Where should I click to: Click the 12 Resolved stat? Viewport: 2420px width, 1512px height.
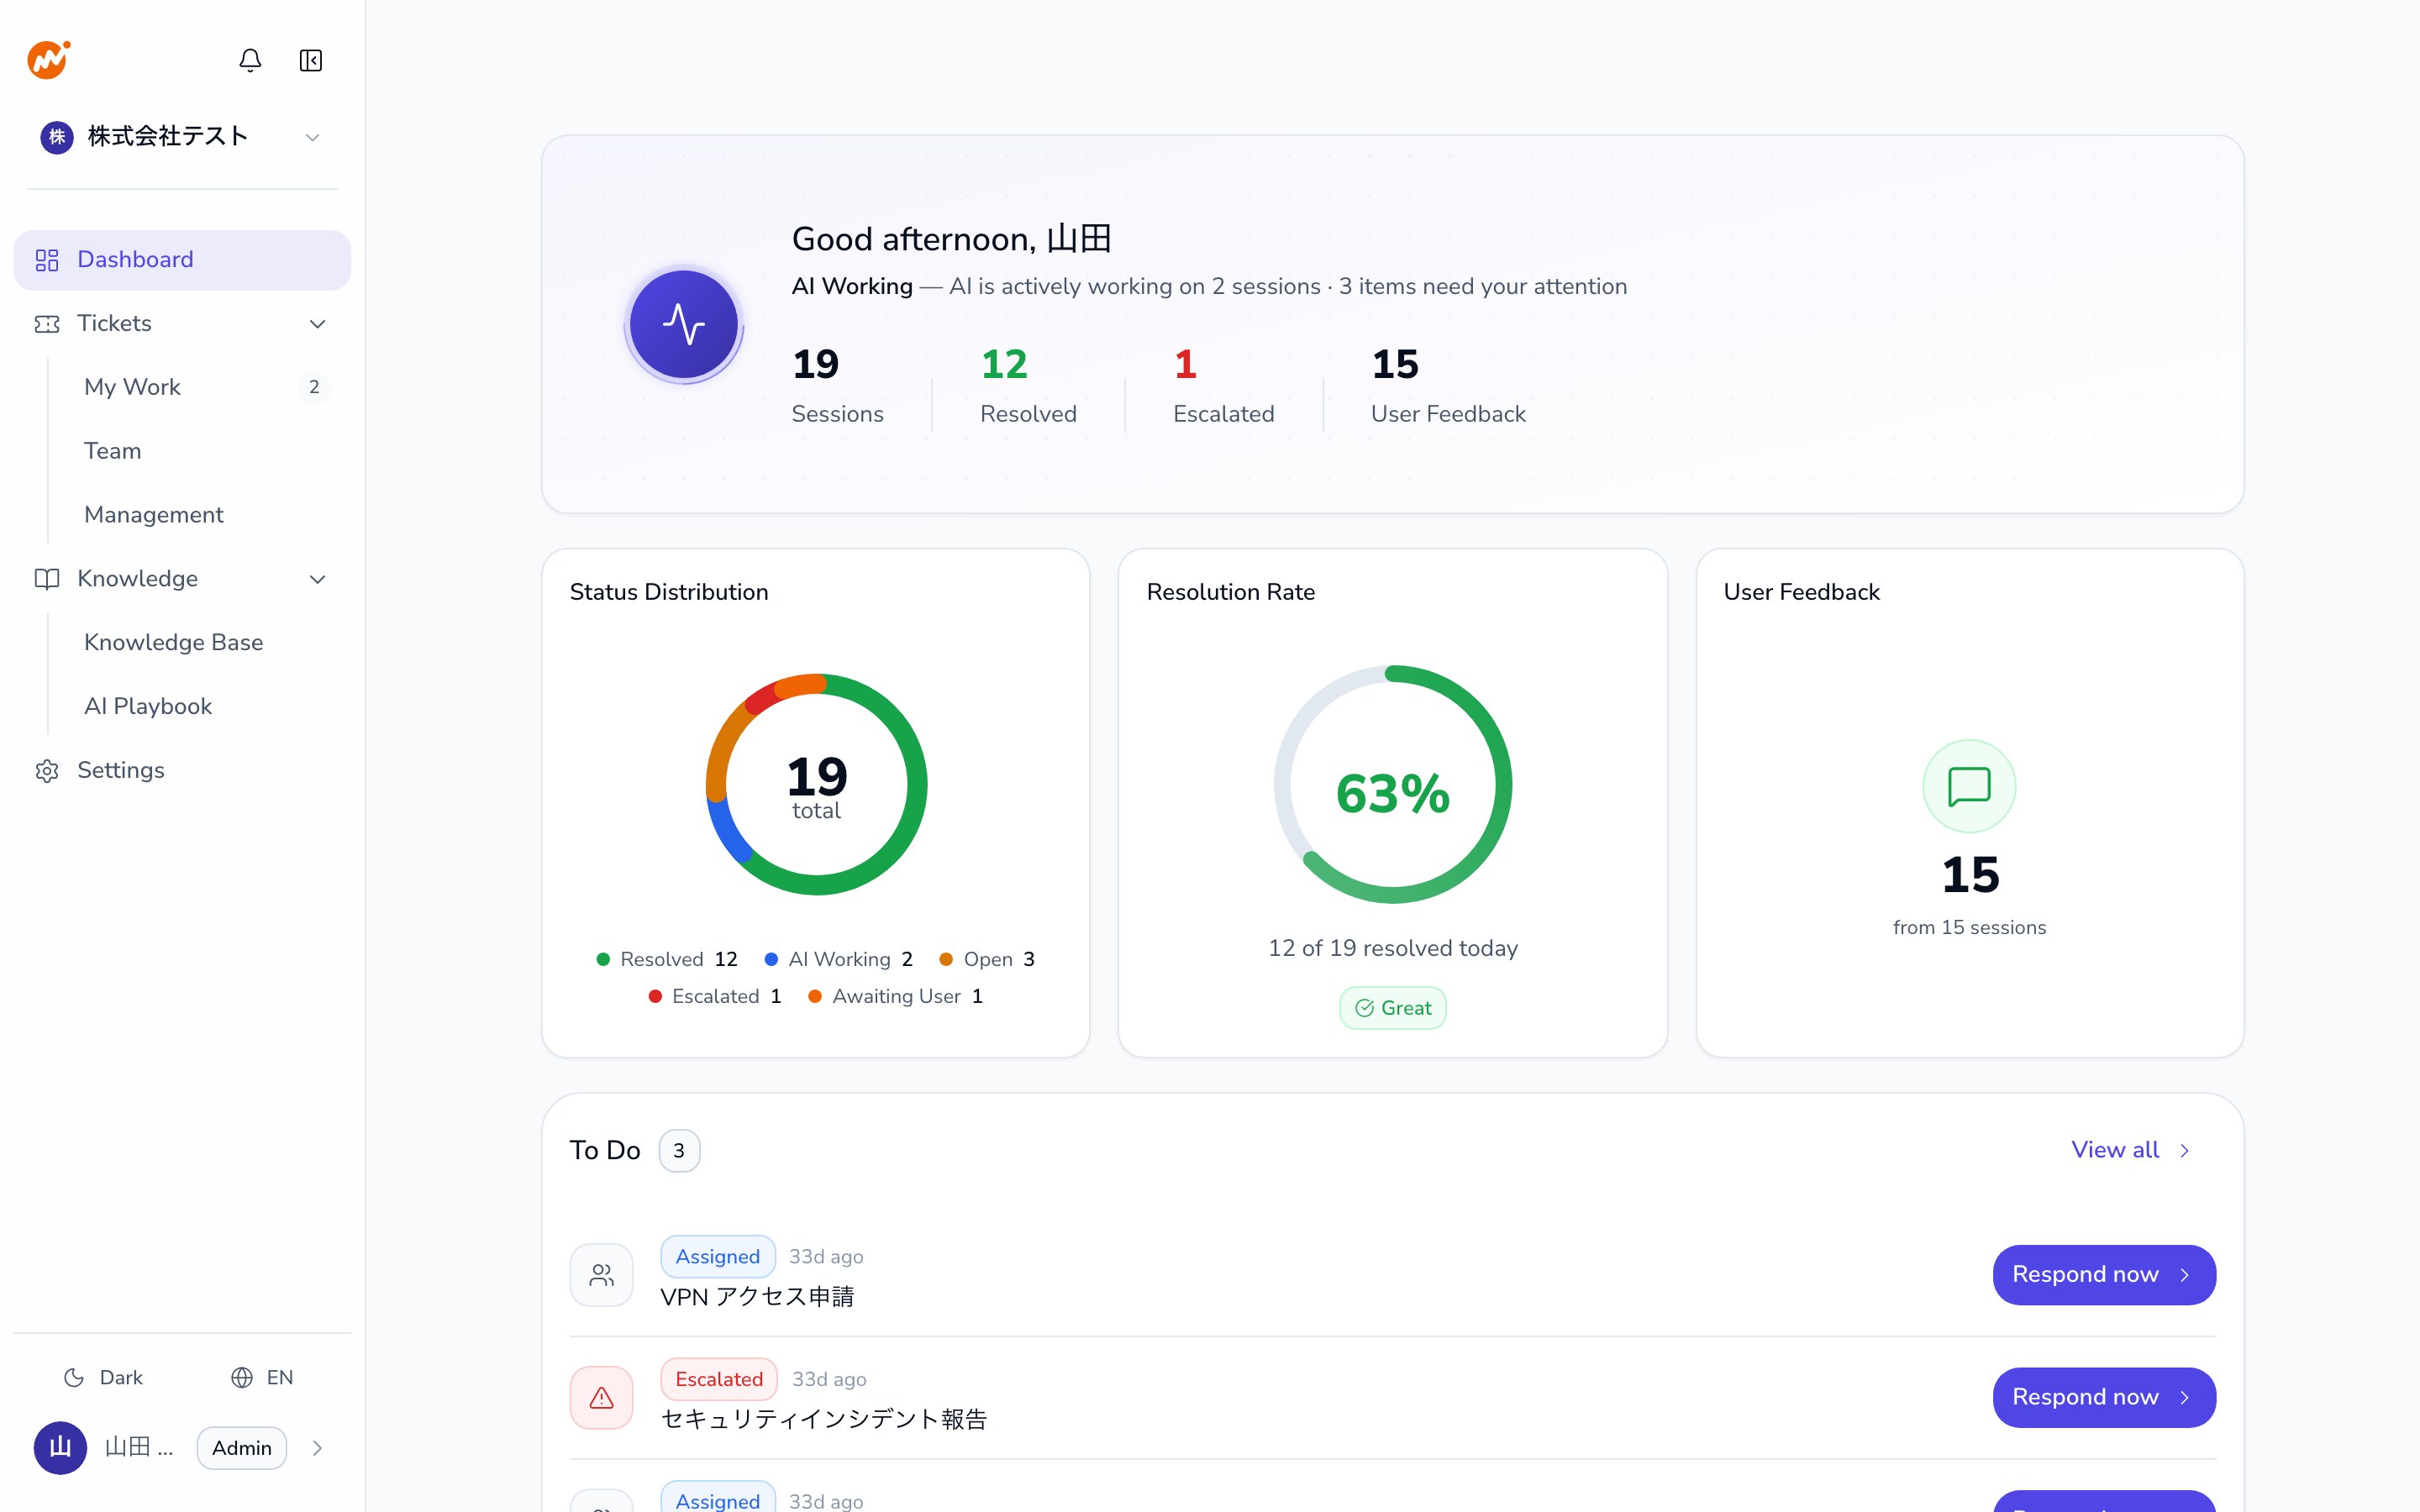click(1028, 386)
